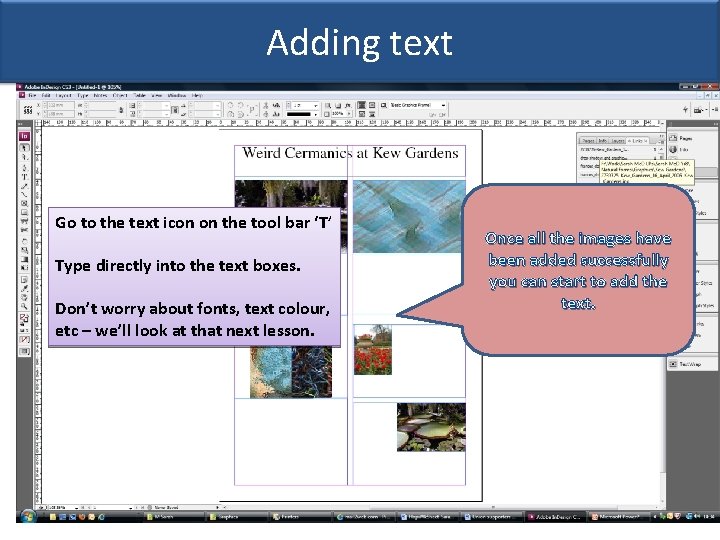Open the Window menu
This screenshot has height=540, width=720.
(177, 96)
